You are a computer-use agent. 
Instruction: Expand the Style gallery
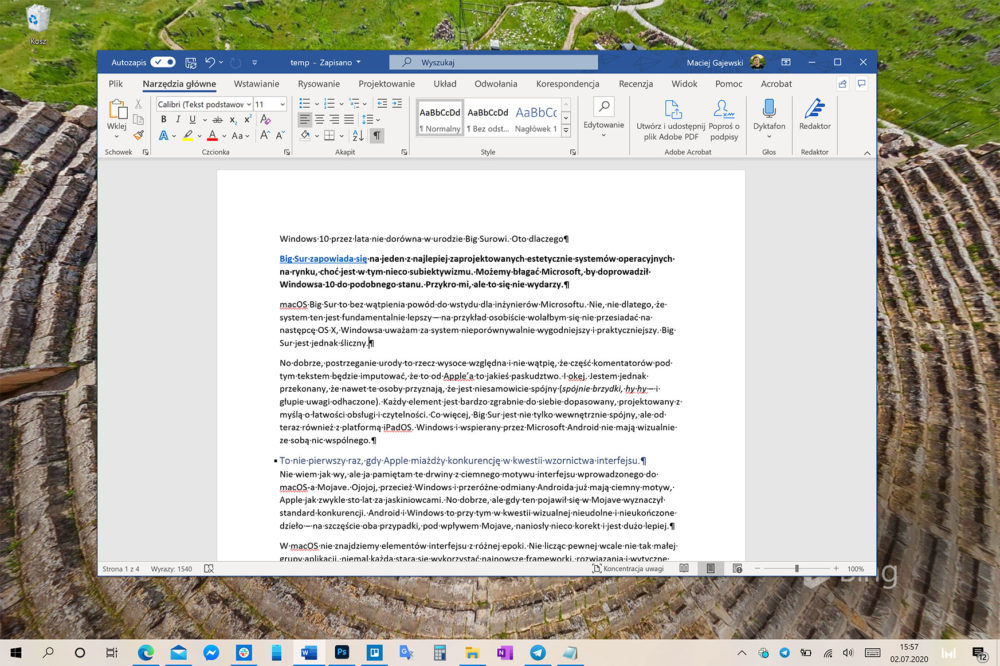(x=566, y=130)
